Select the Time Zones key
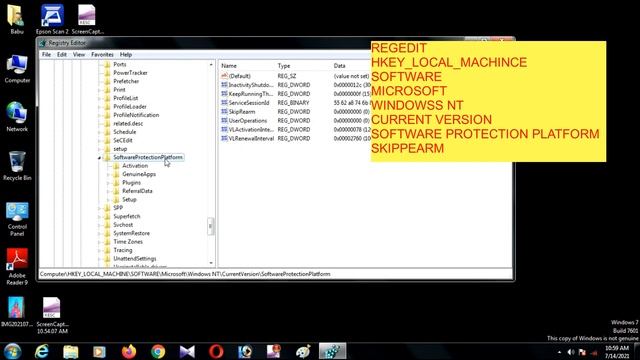Viewport: 640px width, 360px height. click(x=128, y=242)
